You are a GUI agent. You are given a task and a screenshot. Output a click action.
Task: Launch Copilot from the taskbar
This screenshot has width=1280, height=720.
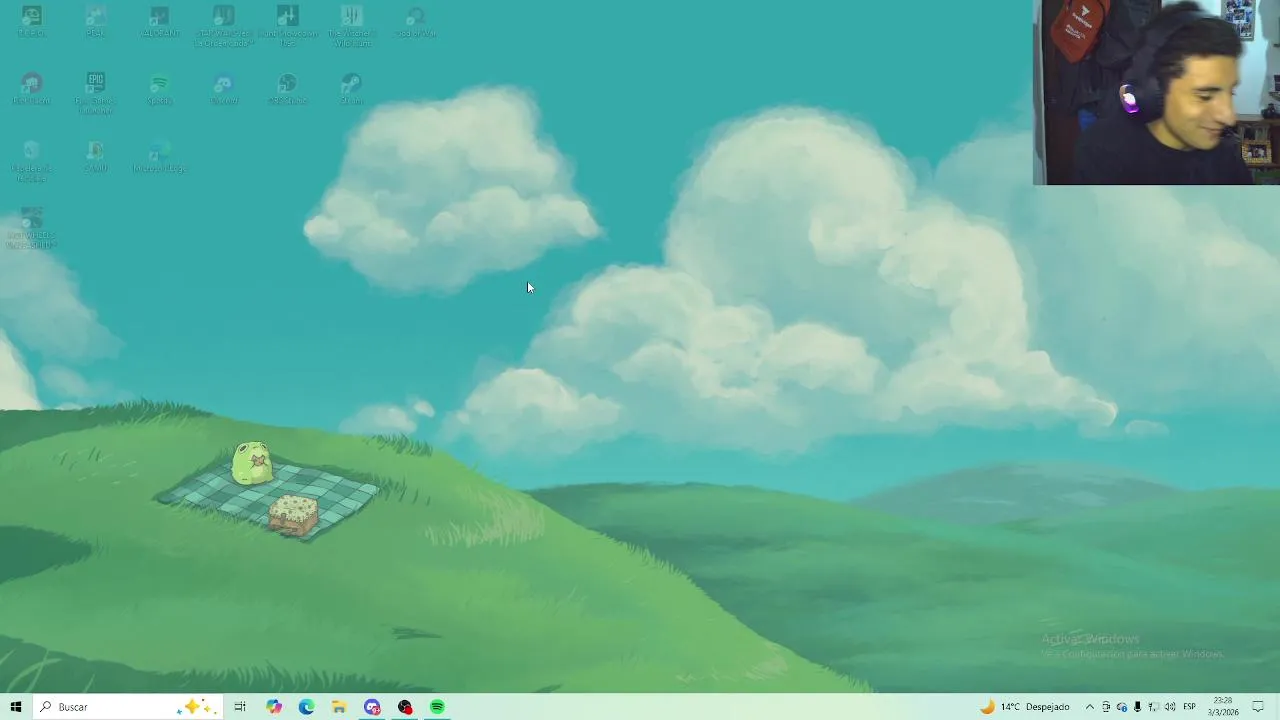(x=274, y=707)
